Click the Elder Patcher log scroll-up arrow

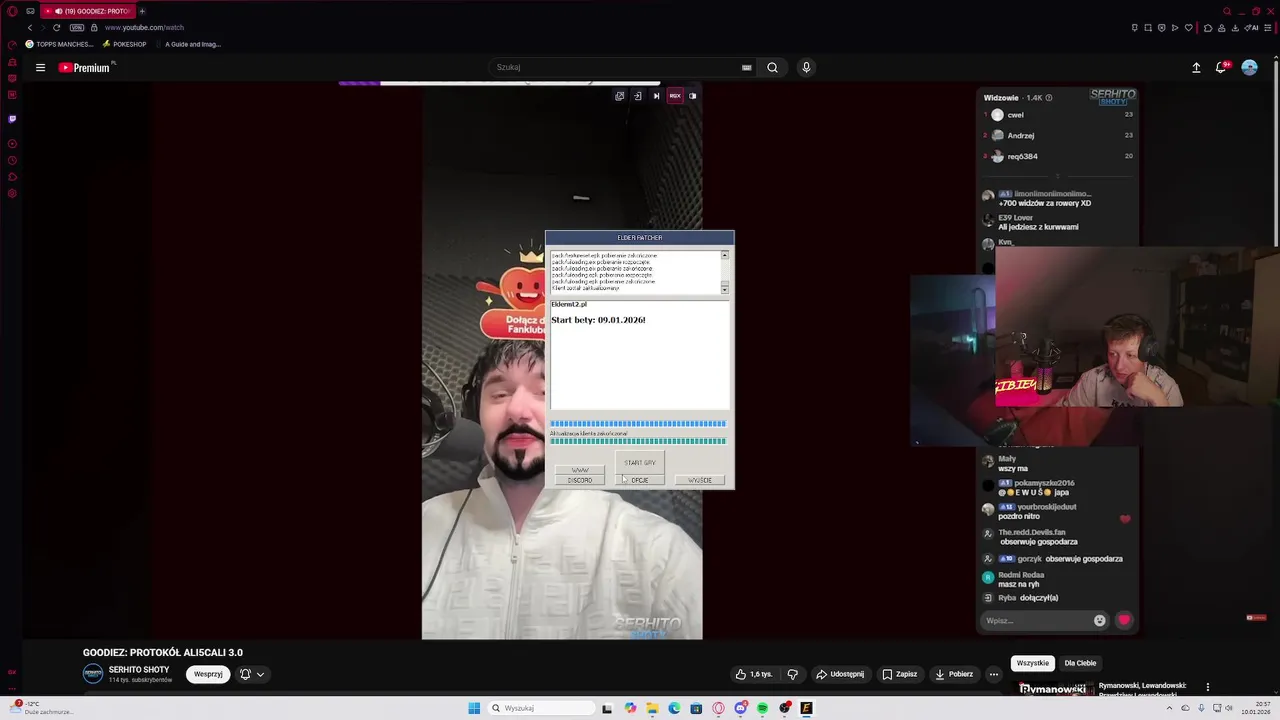(x=725, y=255)
